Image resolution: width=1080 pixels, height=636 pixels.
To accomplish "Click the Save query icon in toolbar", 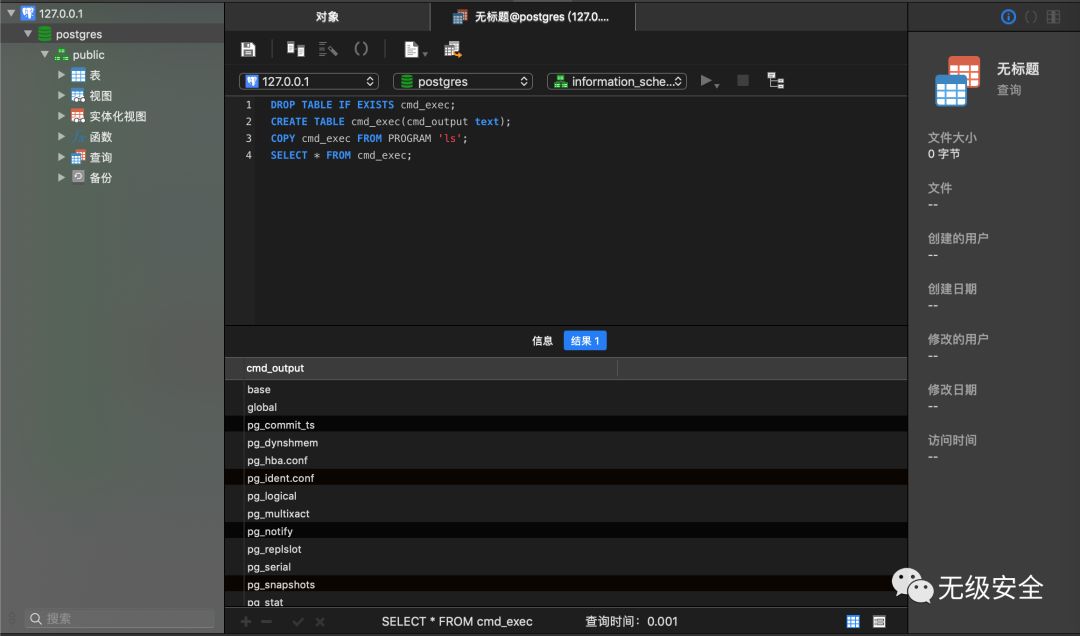I will (x=248, y=49).
